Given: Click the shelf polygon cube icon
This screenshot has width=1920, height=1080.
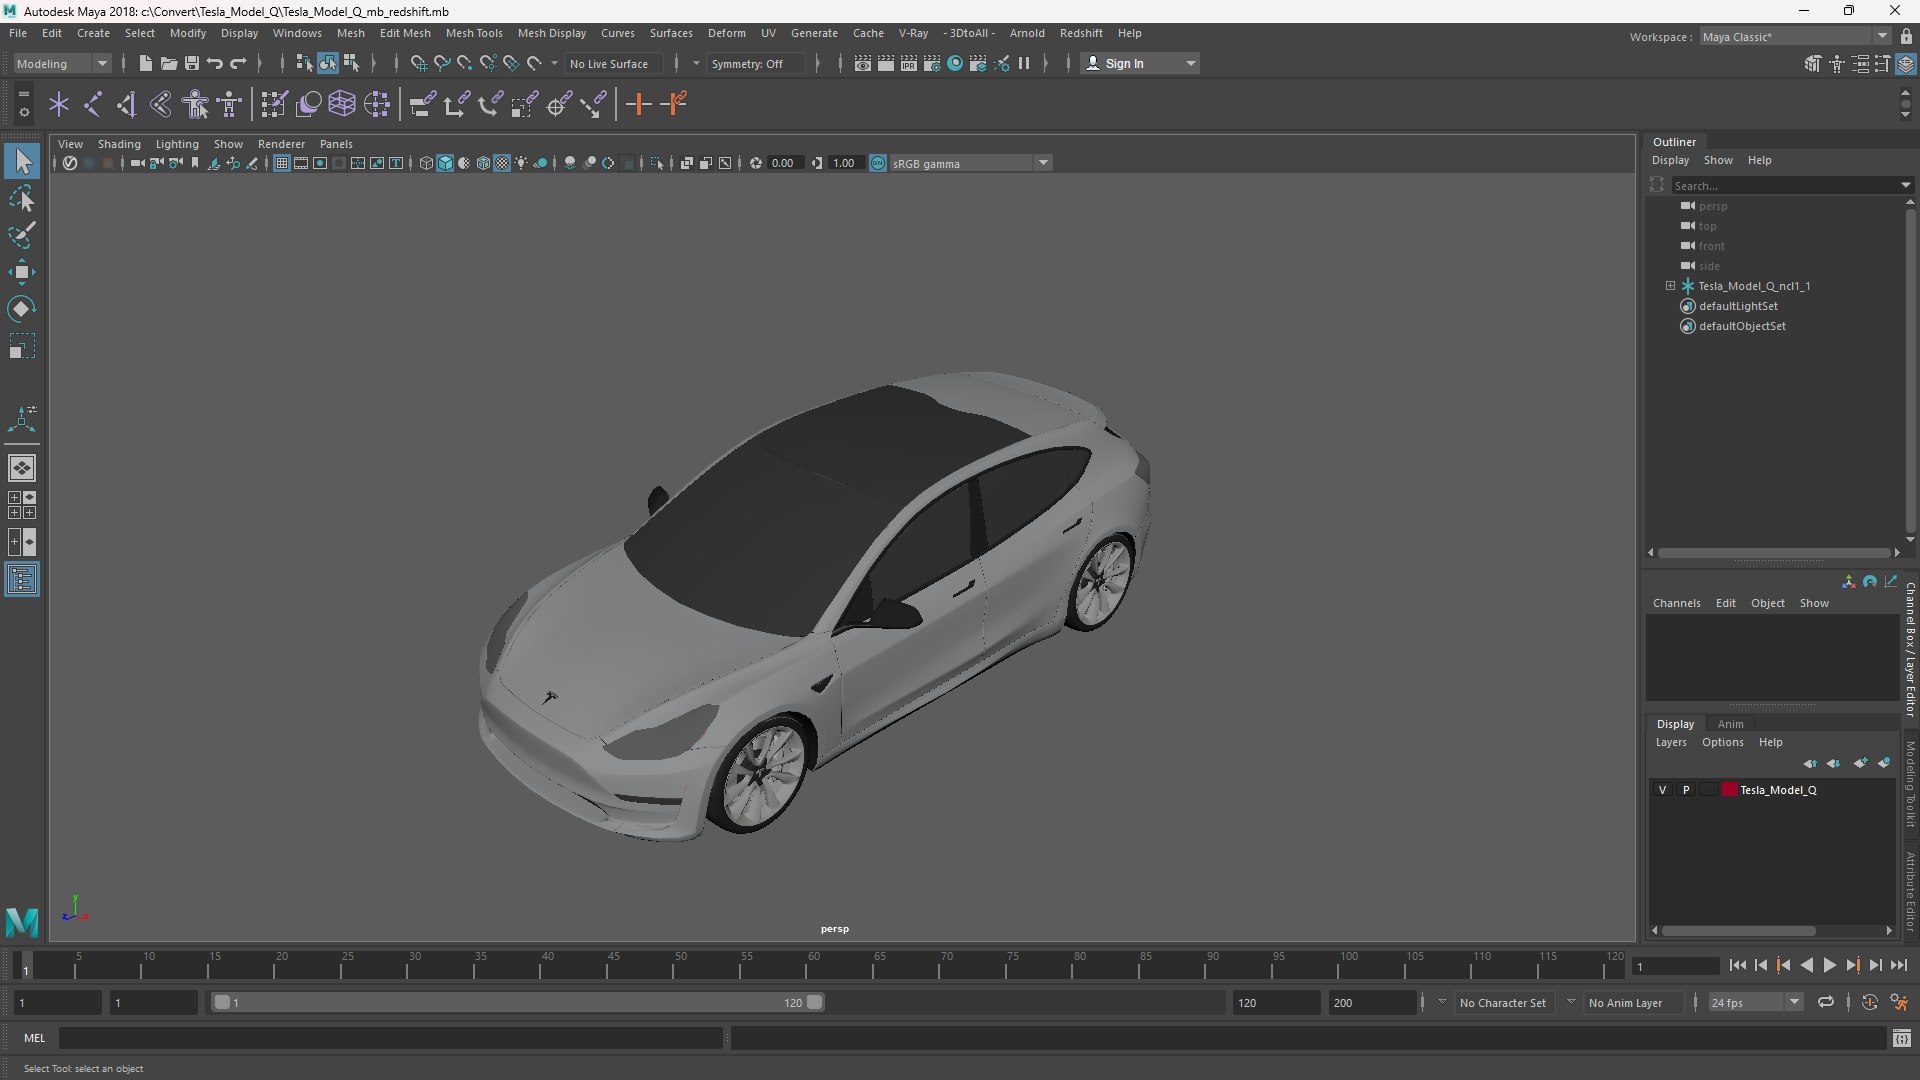Looking at the screenshot, I should [x=342, y=104].
